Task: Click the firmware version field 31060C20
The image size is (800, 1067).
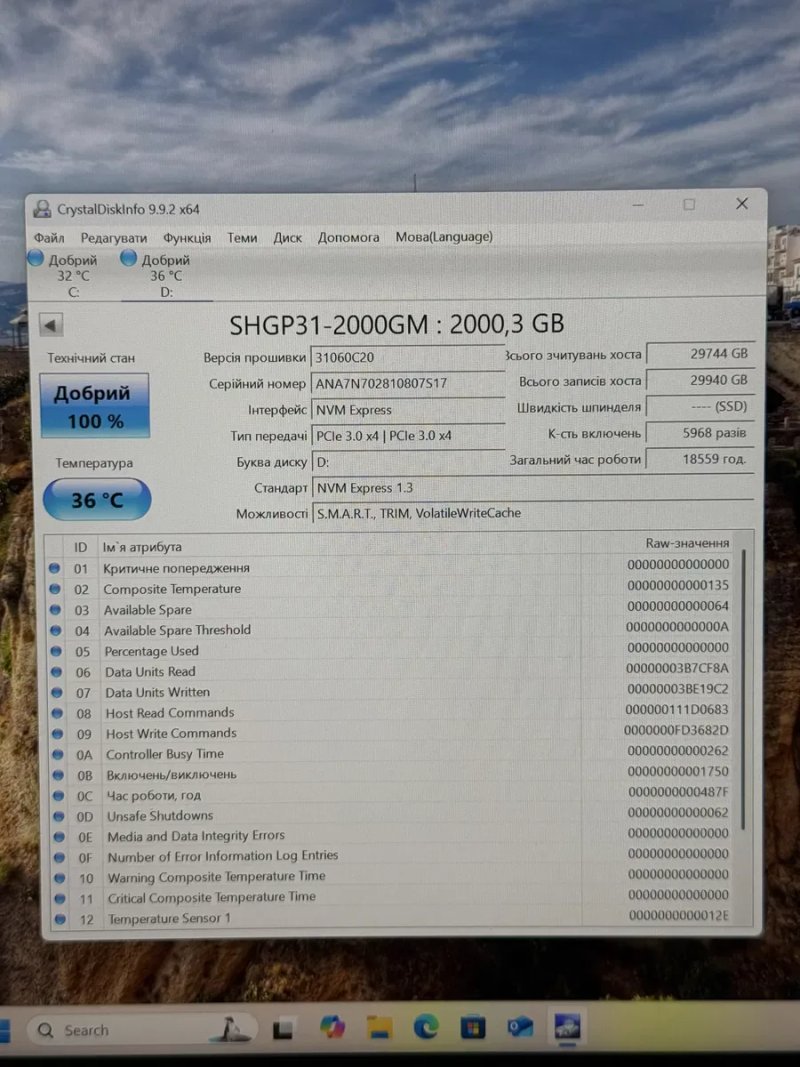Action: (407, 357)
